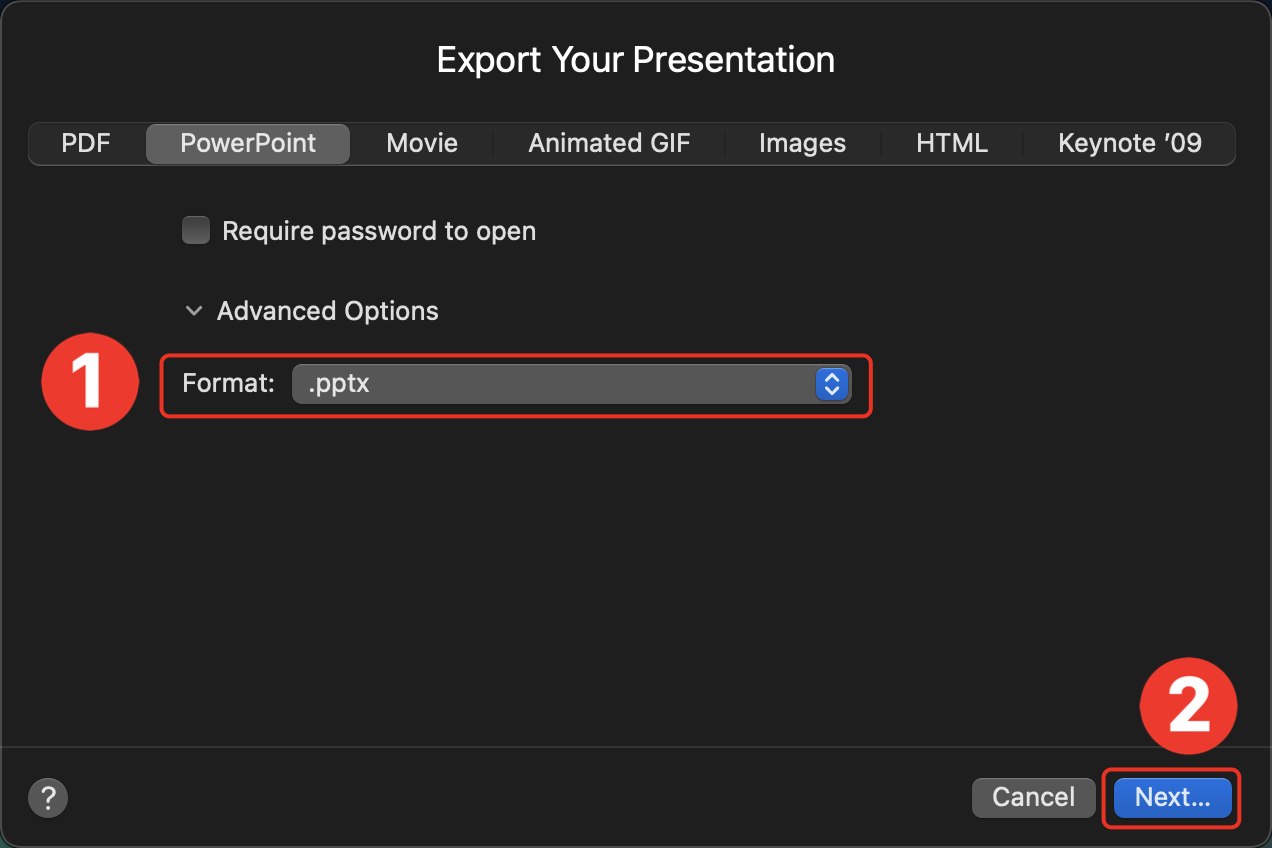
Task: Open the HTML export tab
Action: pos(951,143)
